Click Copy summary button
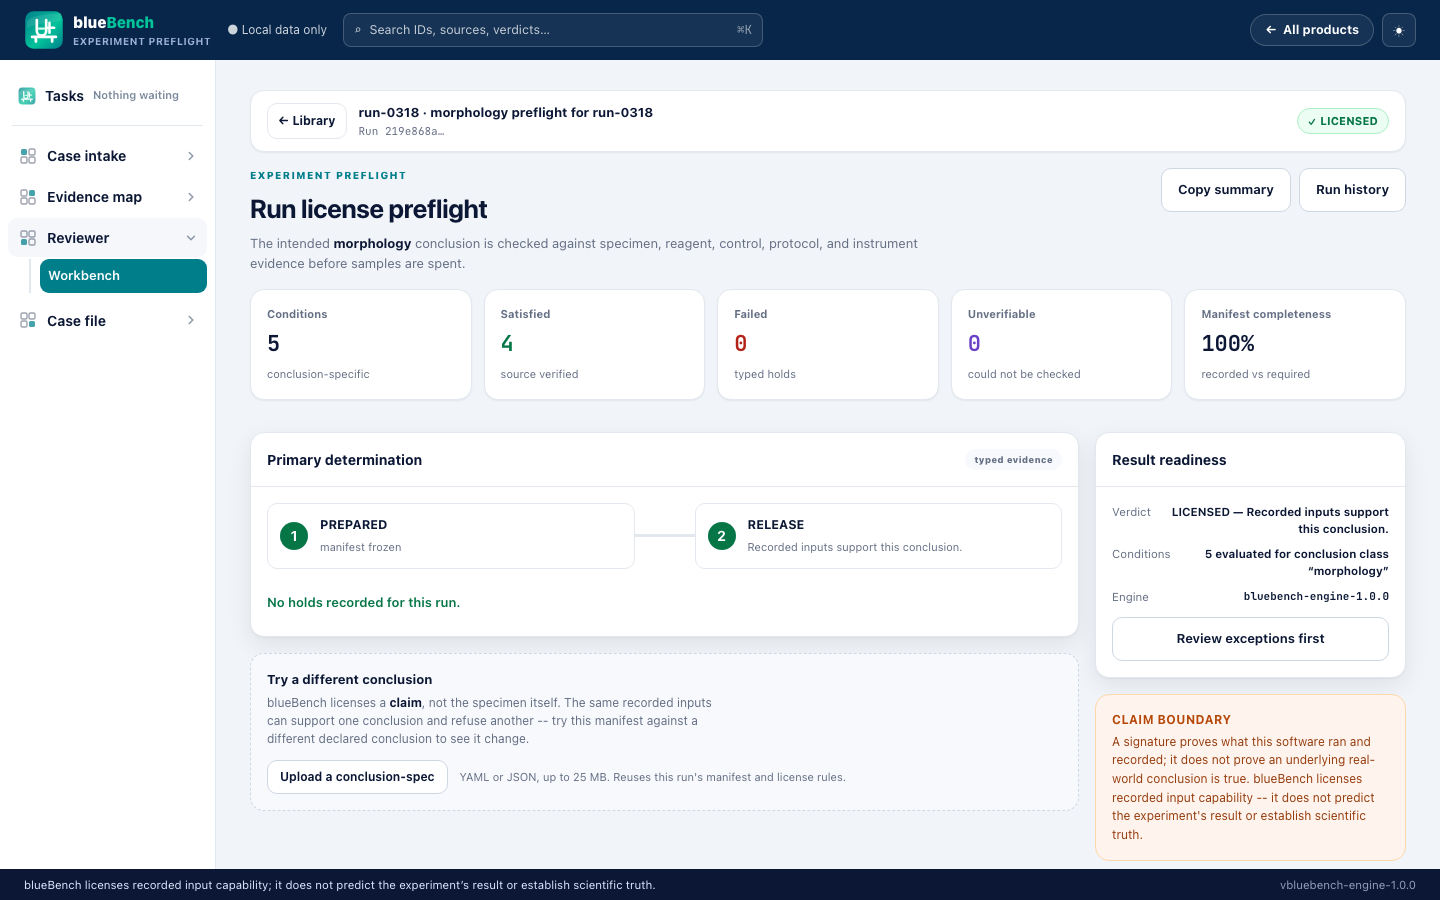This screenshot has width=1440, height=900. pos(1226,190)
